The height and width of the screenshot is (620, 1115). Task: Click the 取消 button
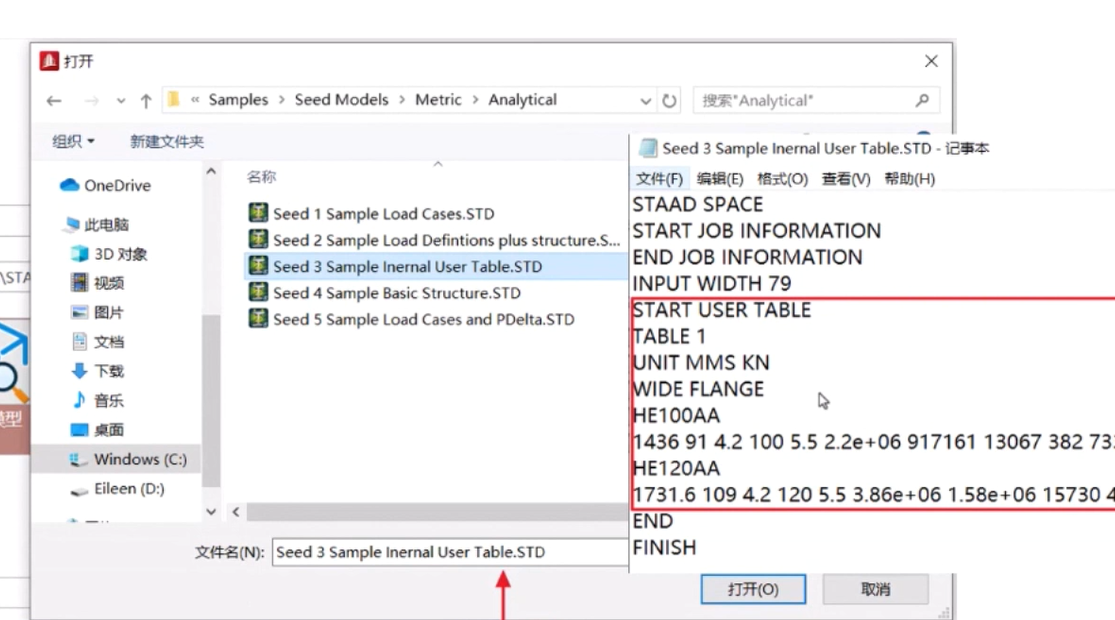[x=875, y=589]
